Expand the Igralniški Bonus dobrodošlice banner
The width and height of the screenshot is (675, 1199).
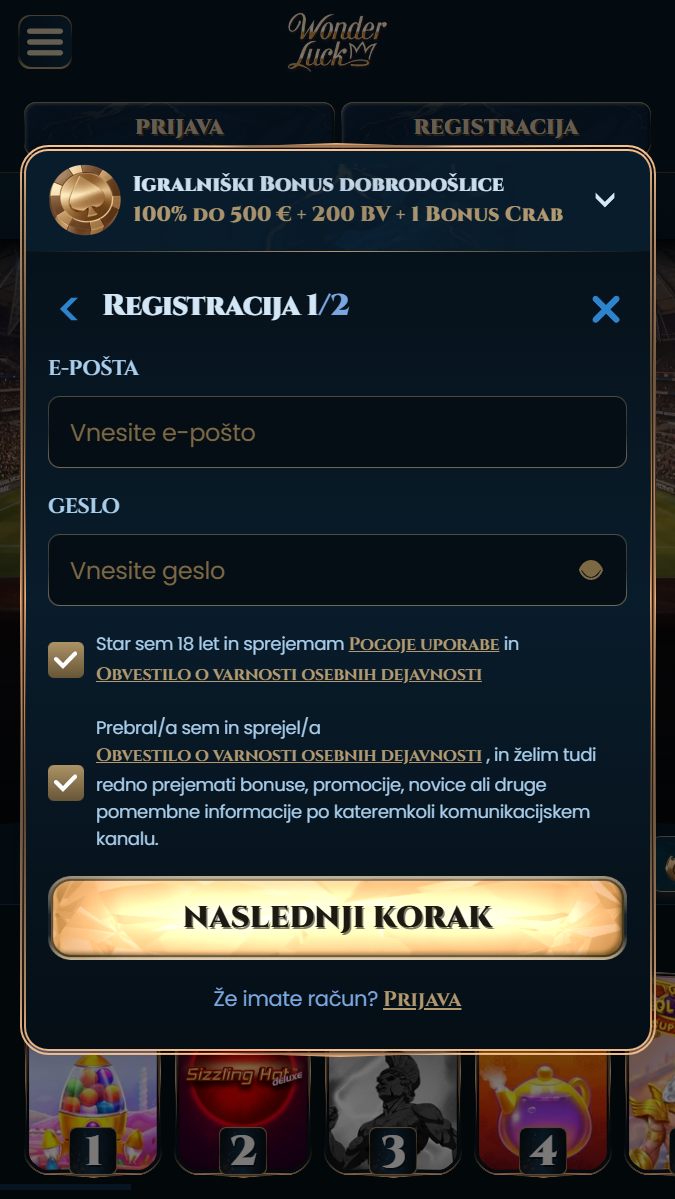click(337, 200)
